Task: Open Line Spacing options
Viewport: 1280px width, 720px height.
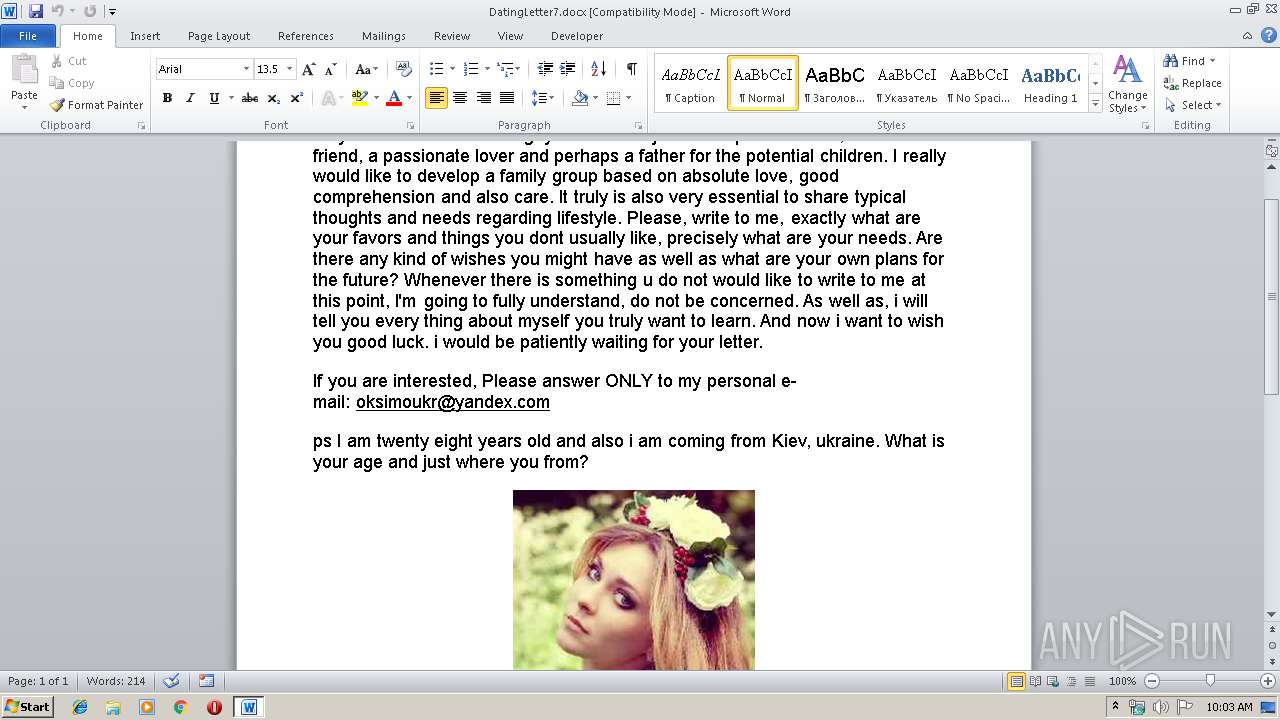Action: 542,98
